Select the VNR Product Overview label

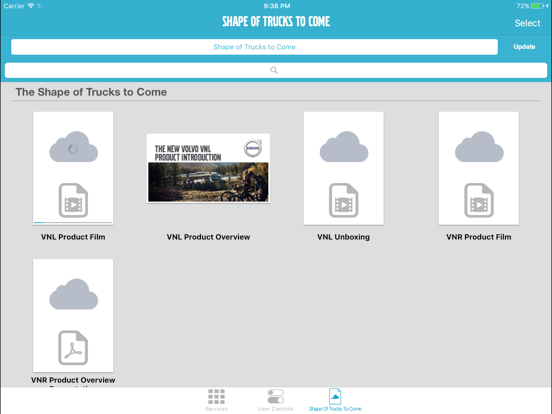(73, 380)
